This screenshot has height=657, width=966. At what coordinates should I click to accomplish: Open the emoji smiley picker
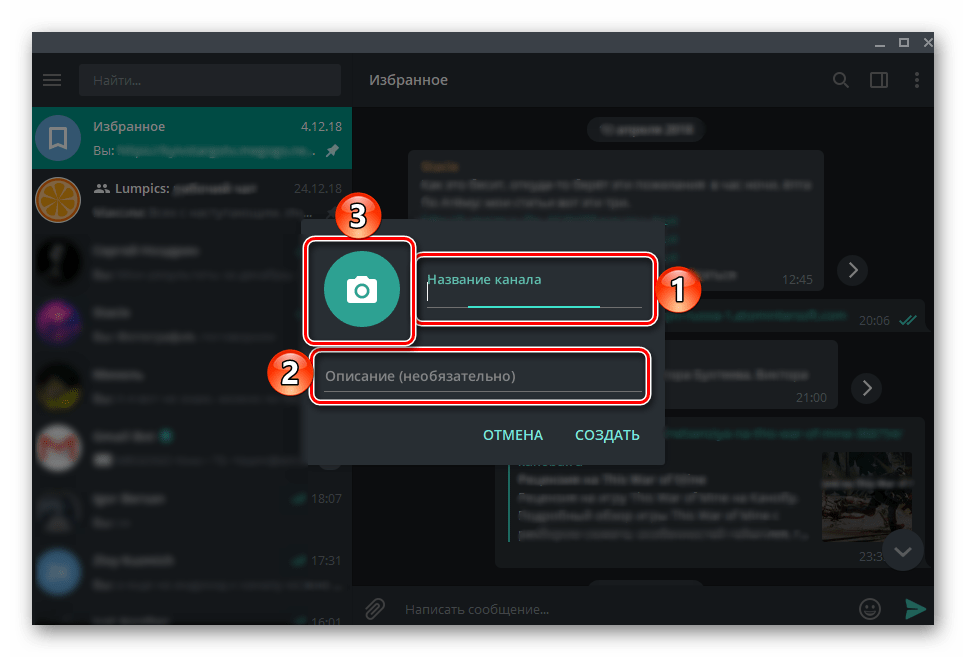(x=870, y=609)
